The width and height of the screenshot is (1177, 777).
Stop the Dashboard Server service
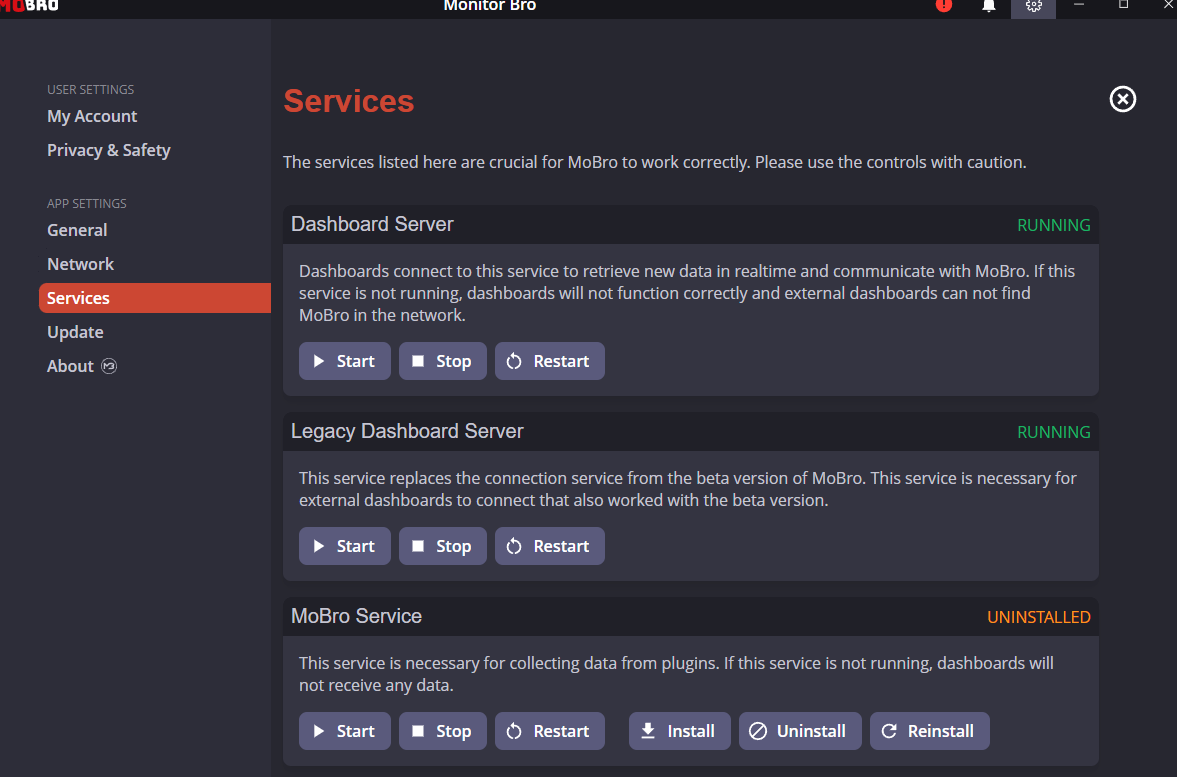pyautogui.click(x=443, y=361)
